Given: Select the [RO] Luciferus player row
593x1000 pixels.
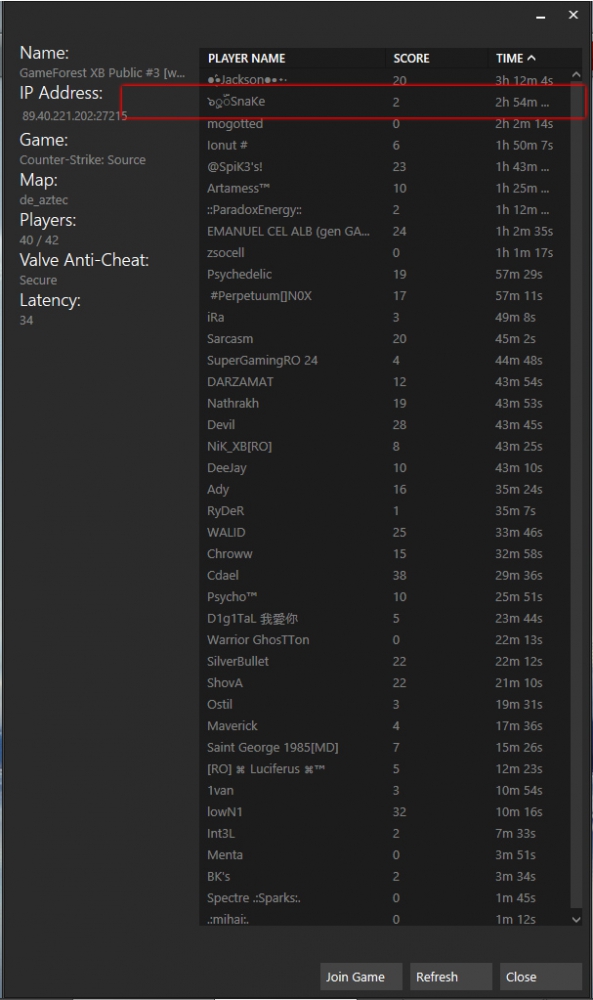Looking at the screenshot, I should pos(385,769).
